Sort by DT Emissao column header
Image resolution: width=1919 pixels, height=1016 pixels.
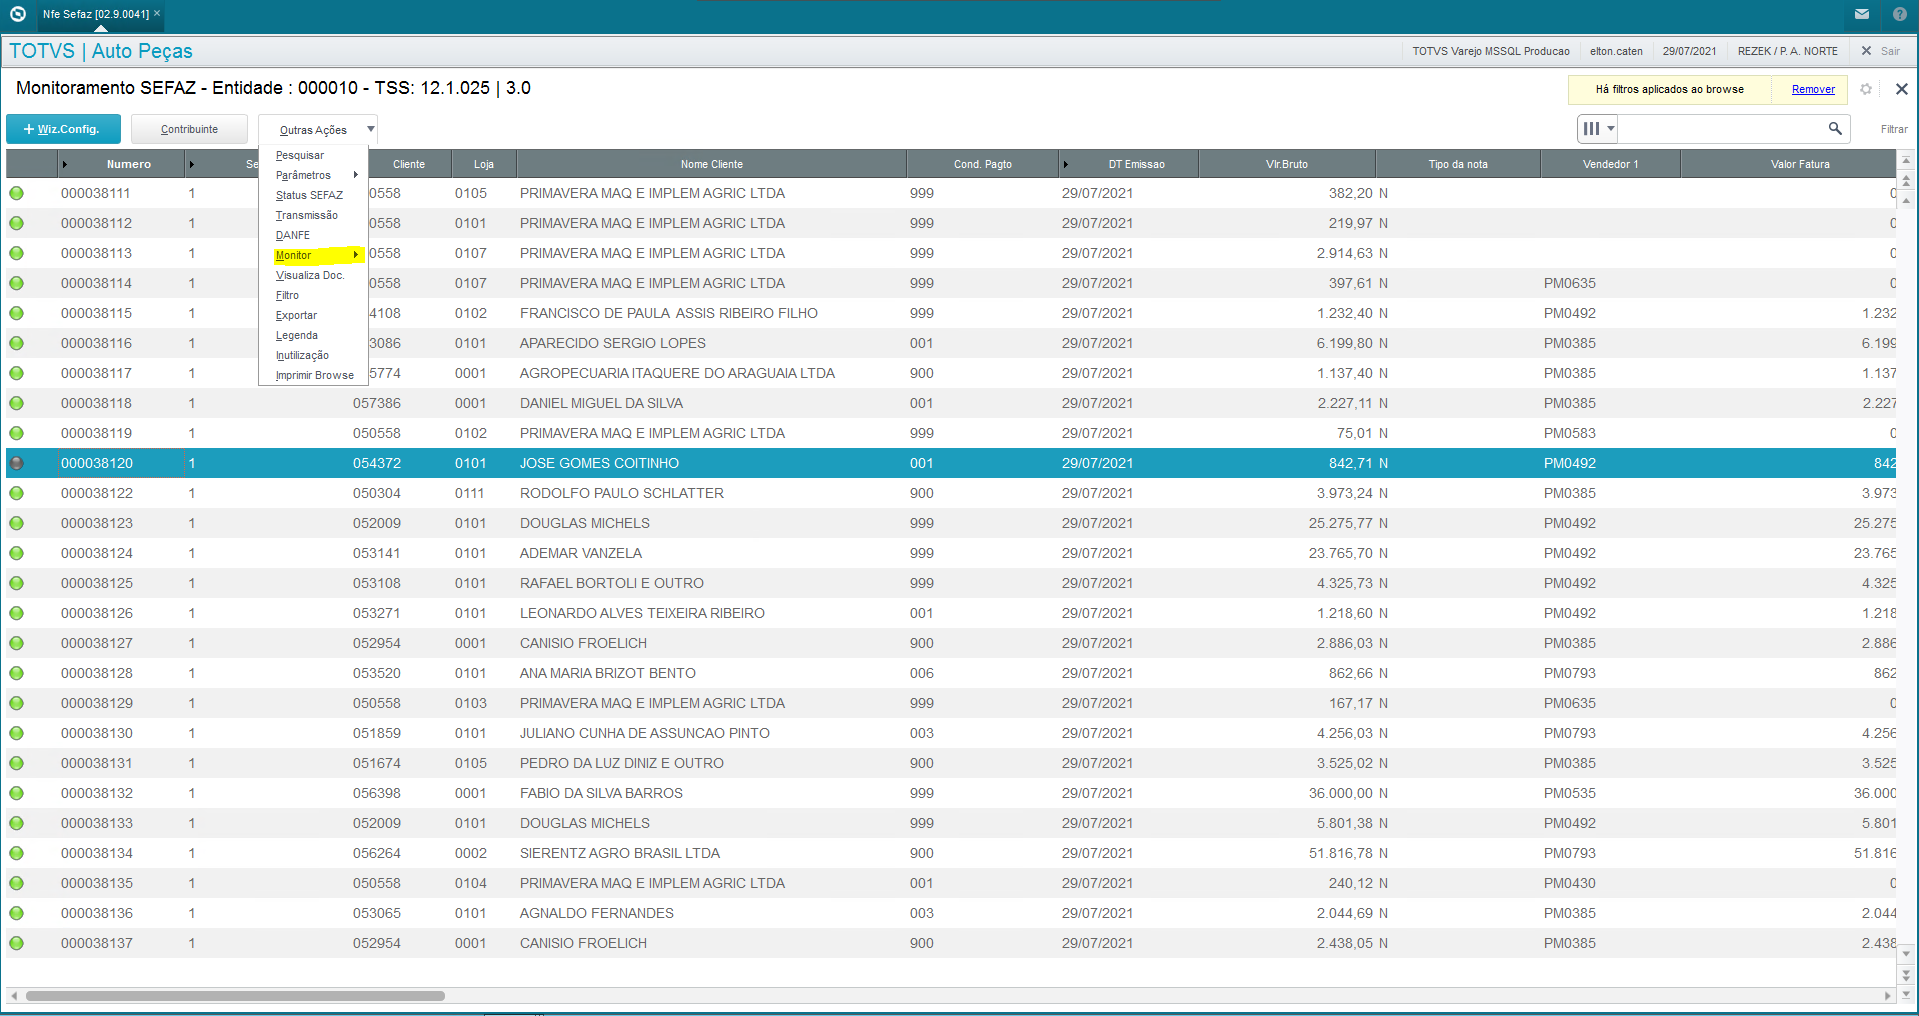[1129, 164]
